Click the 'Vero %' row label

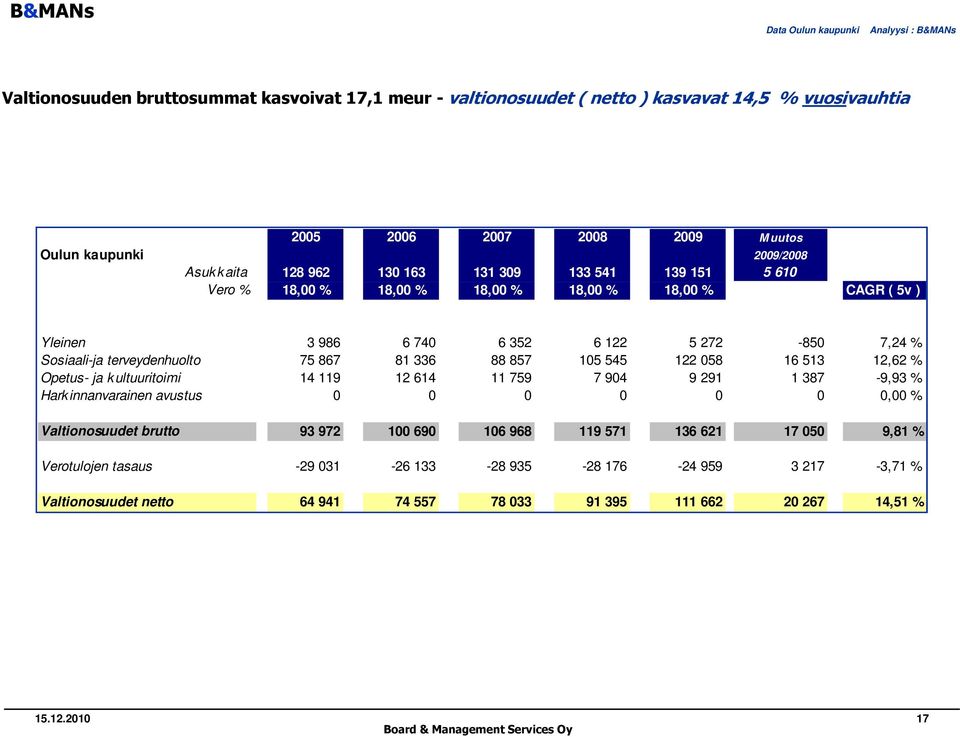[x=229, y=290]
